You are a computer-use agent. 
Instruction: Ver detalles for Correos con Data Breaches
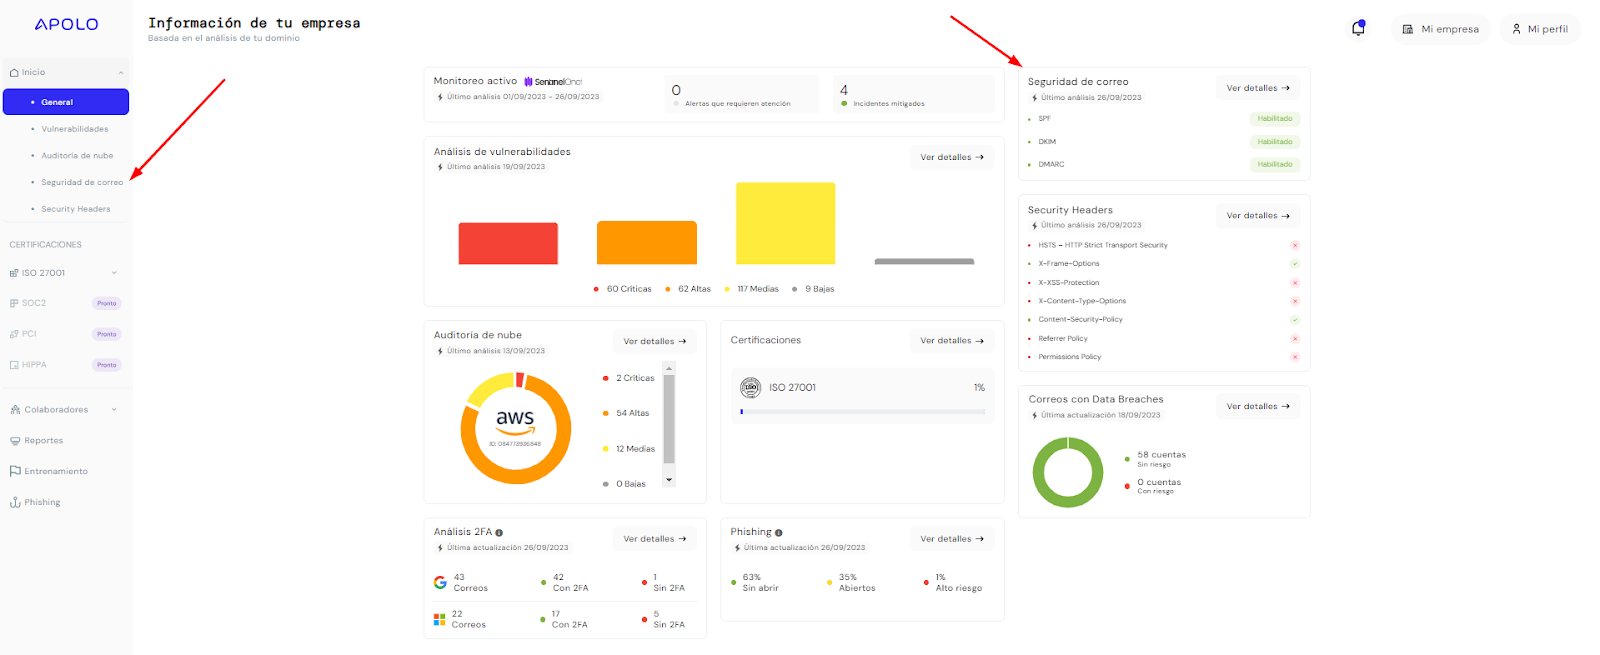tap(1258, 407)
